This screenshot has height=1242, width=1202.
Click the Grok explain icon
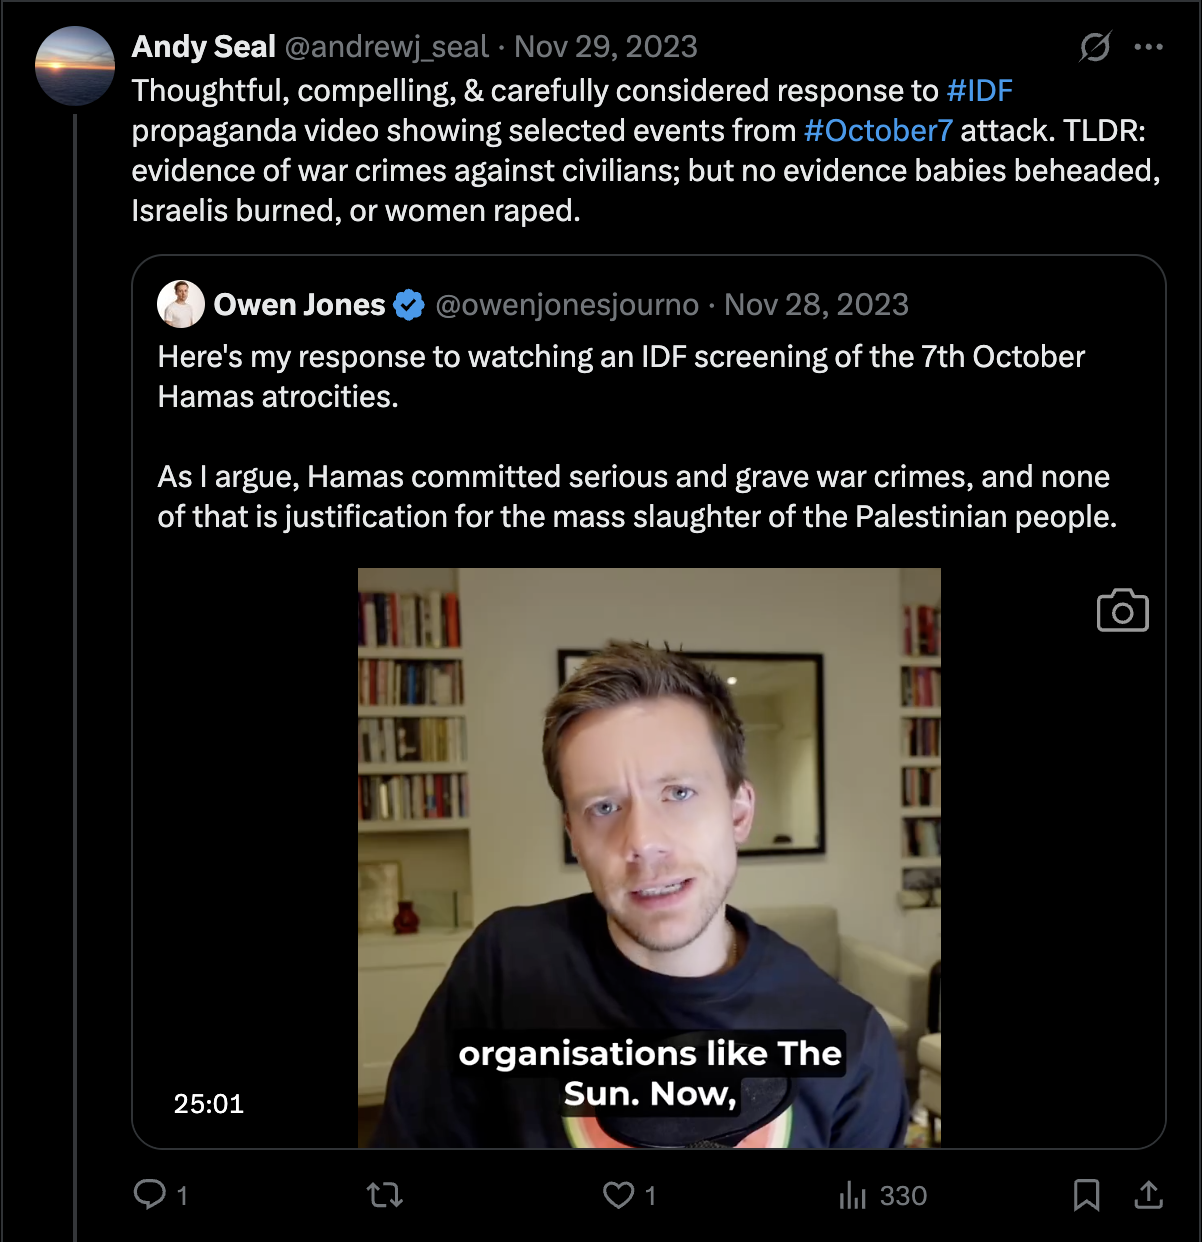point(1095,47)
